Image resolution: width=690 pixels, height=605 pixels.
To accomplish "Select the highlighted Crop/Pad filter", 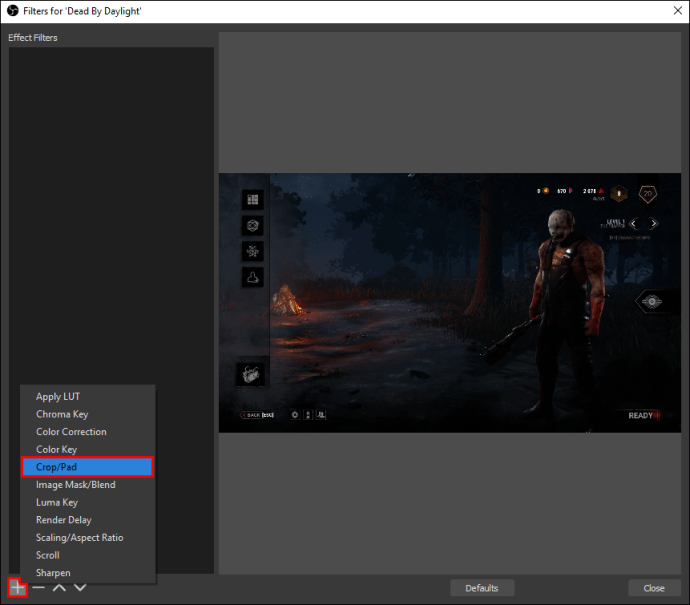I will point(88,467).
